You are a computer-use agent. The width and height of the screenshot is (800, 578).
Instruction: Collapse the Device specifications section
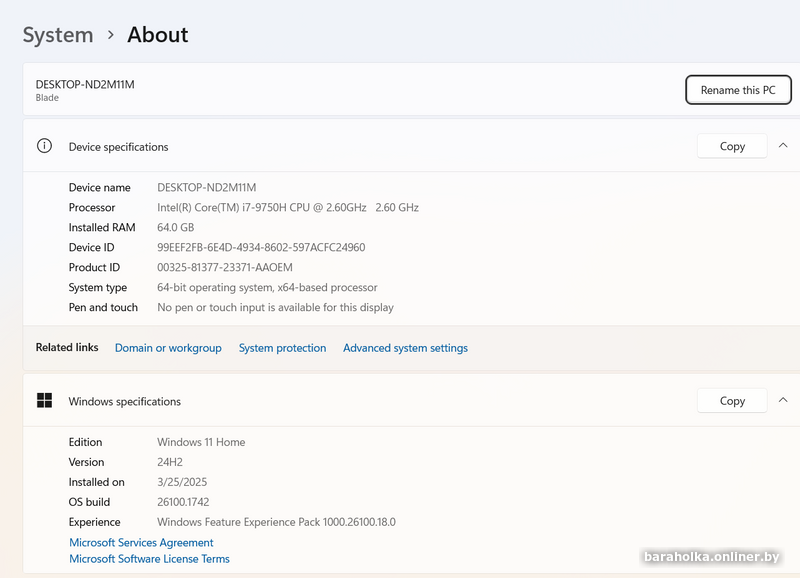(x=783, y=145)
